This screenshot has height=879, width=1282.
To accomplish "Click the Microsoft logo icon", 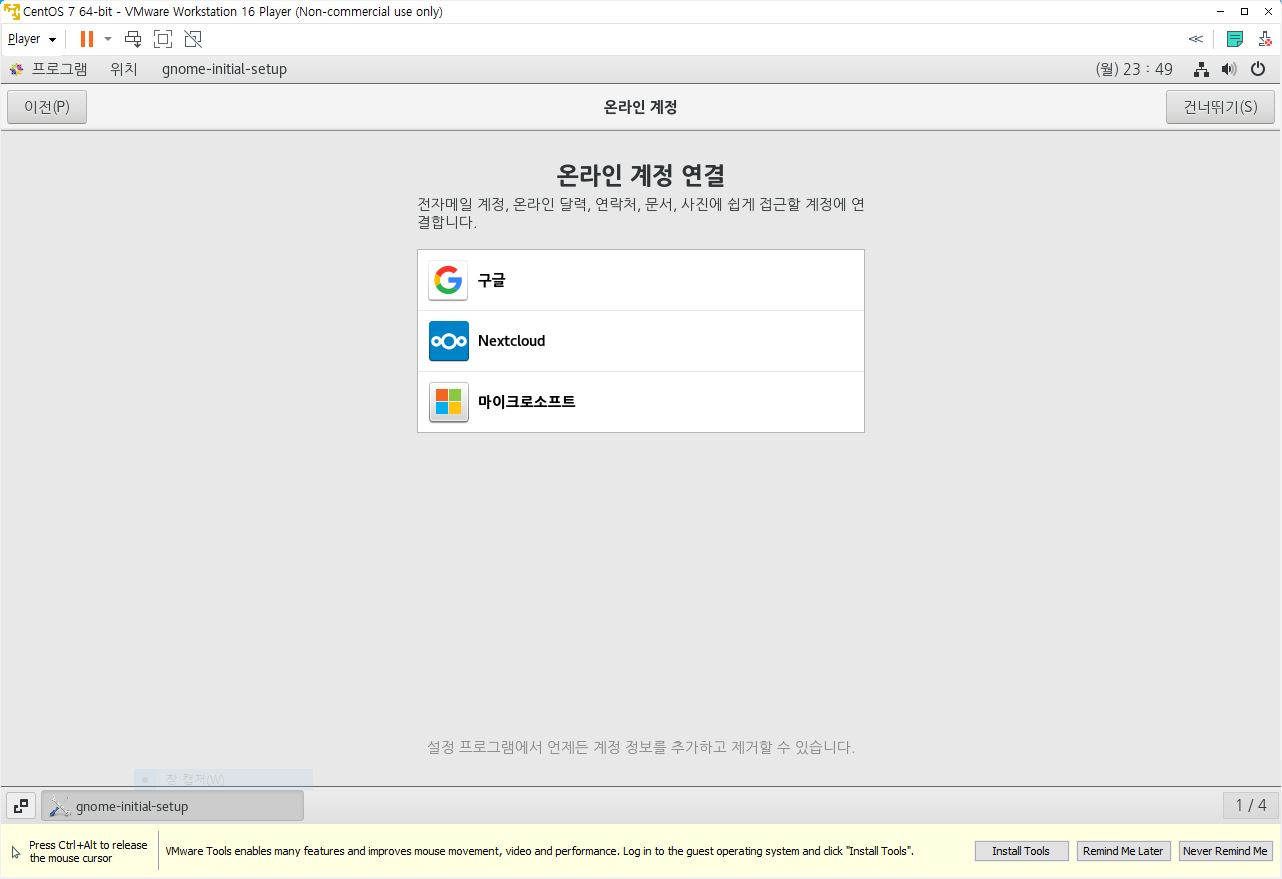I will 448,402.
